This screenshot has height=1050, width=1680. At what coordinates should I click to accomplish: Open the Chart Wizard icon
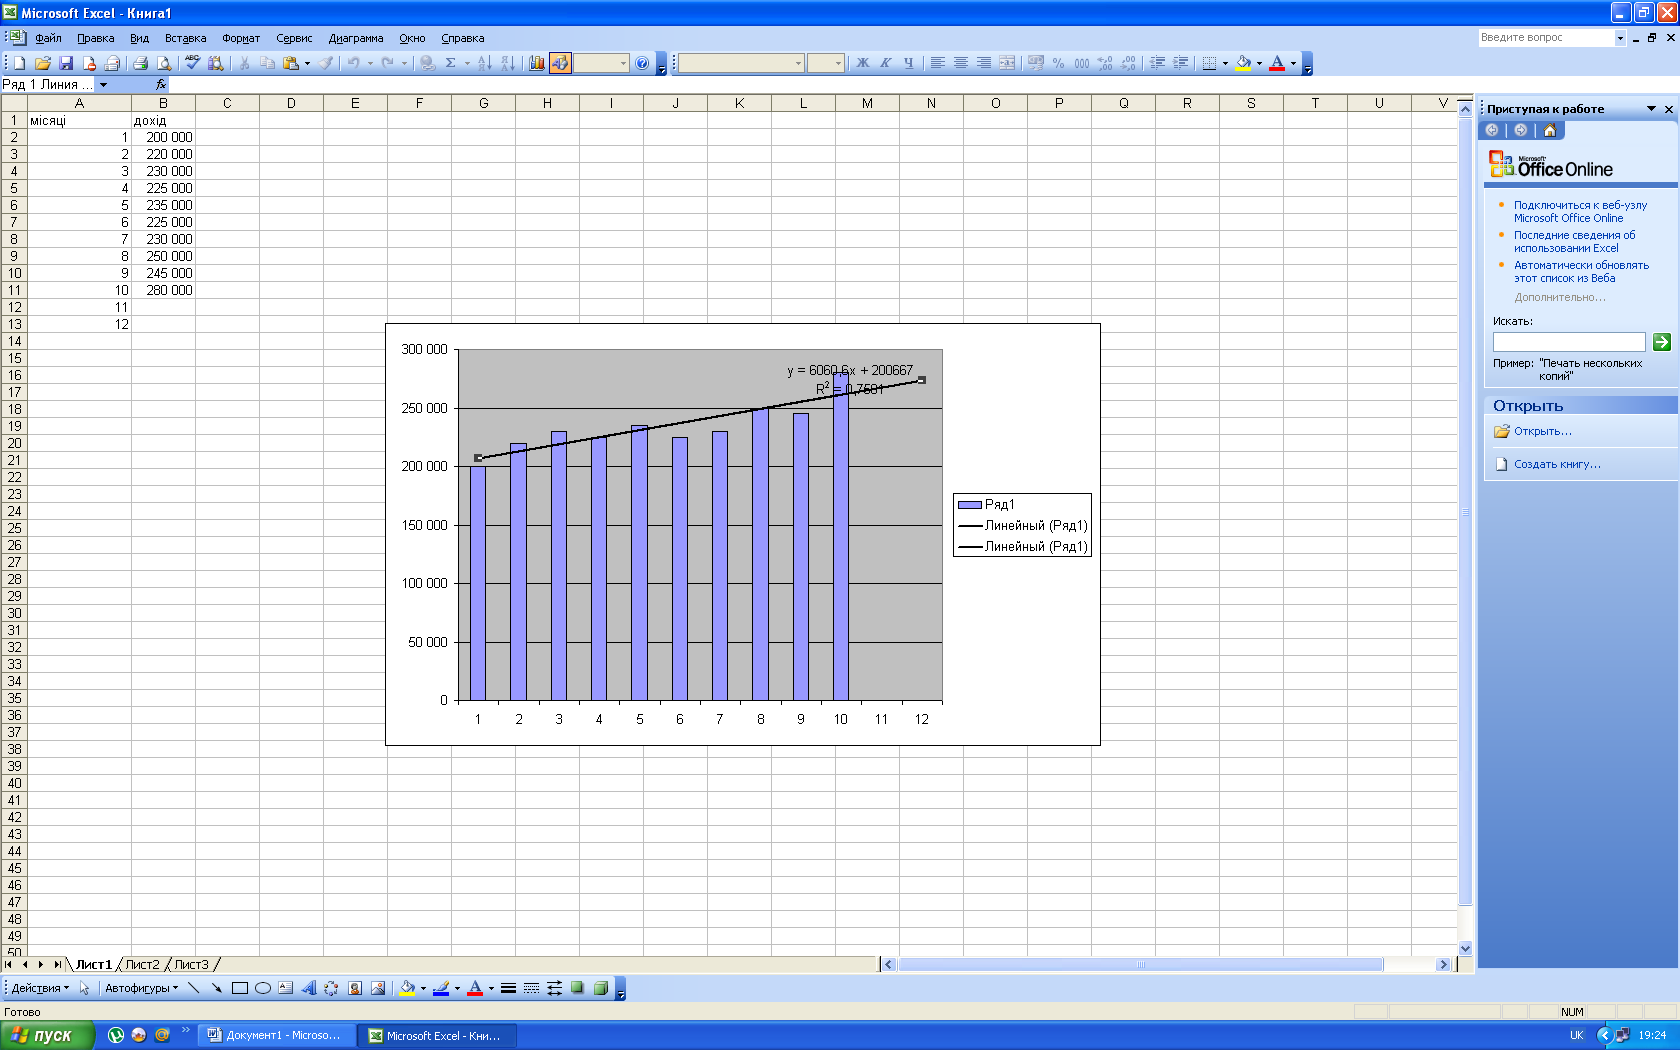click(x=537, y=63)
